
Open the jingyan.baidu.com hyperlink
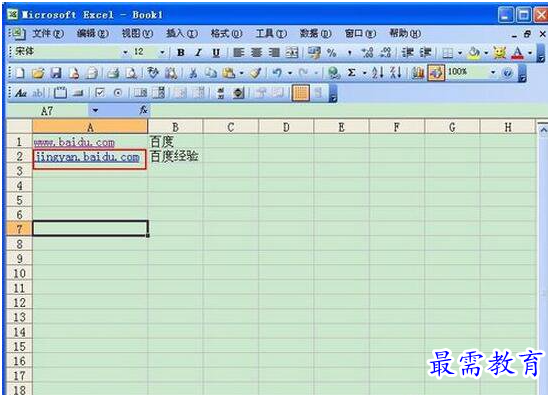click(87, 157)
